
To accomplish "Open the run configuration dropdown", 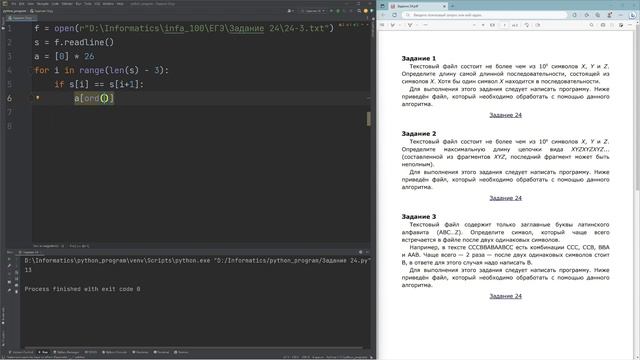I will (x=313, y=11).
